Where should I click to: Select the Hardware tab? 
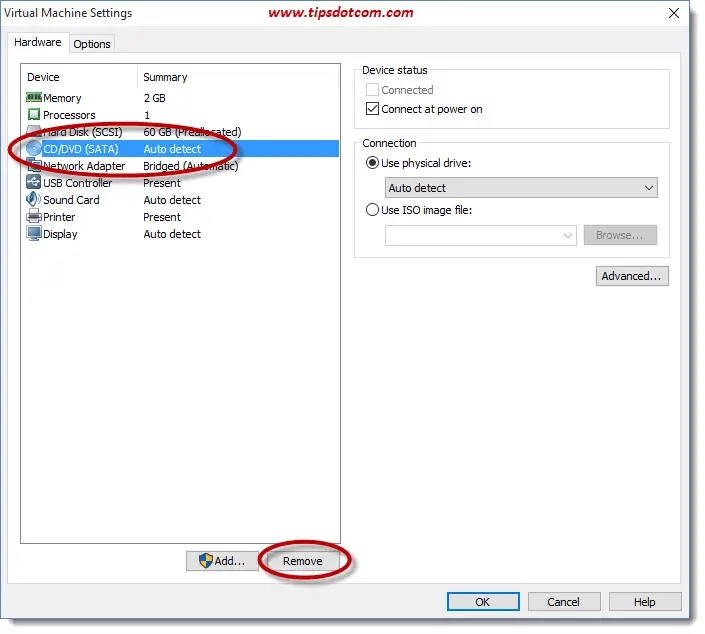coord(38,42)
